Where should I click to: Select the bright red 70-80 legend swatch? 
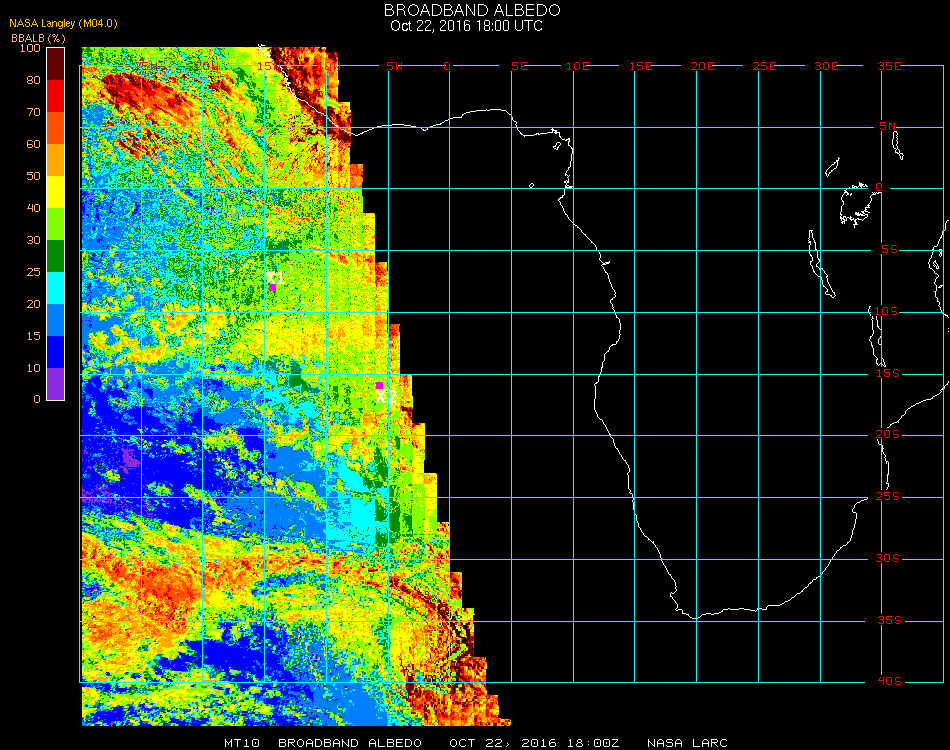(x=56, y=96)
